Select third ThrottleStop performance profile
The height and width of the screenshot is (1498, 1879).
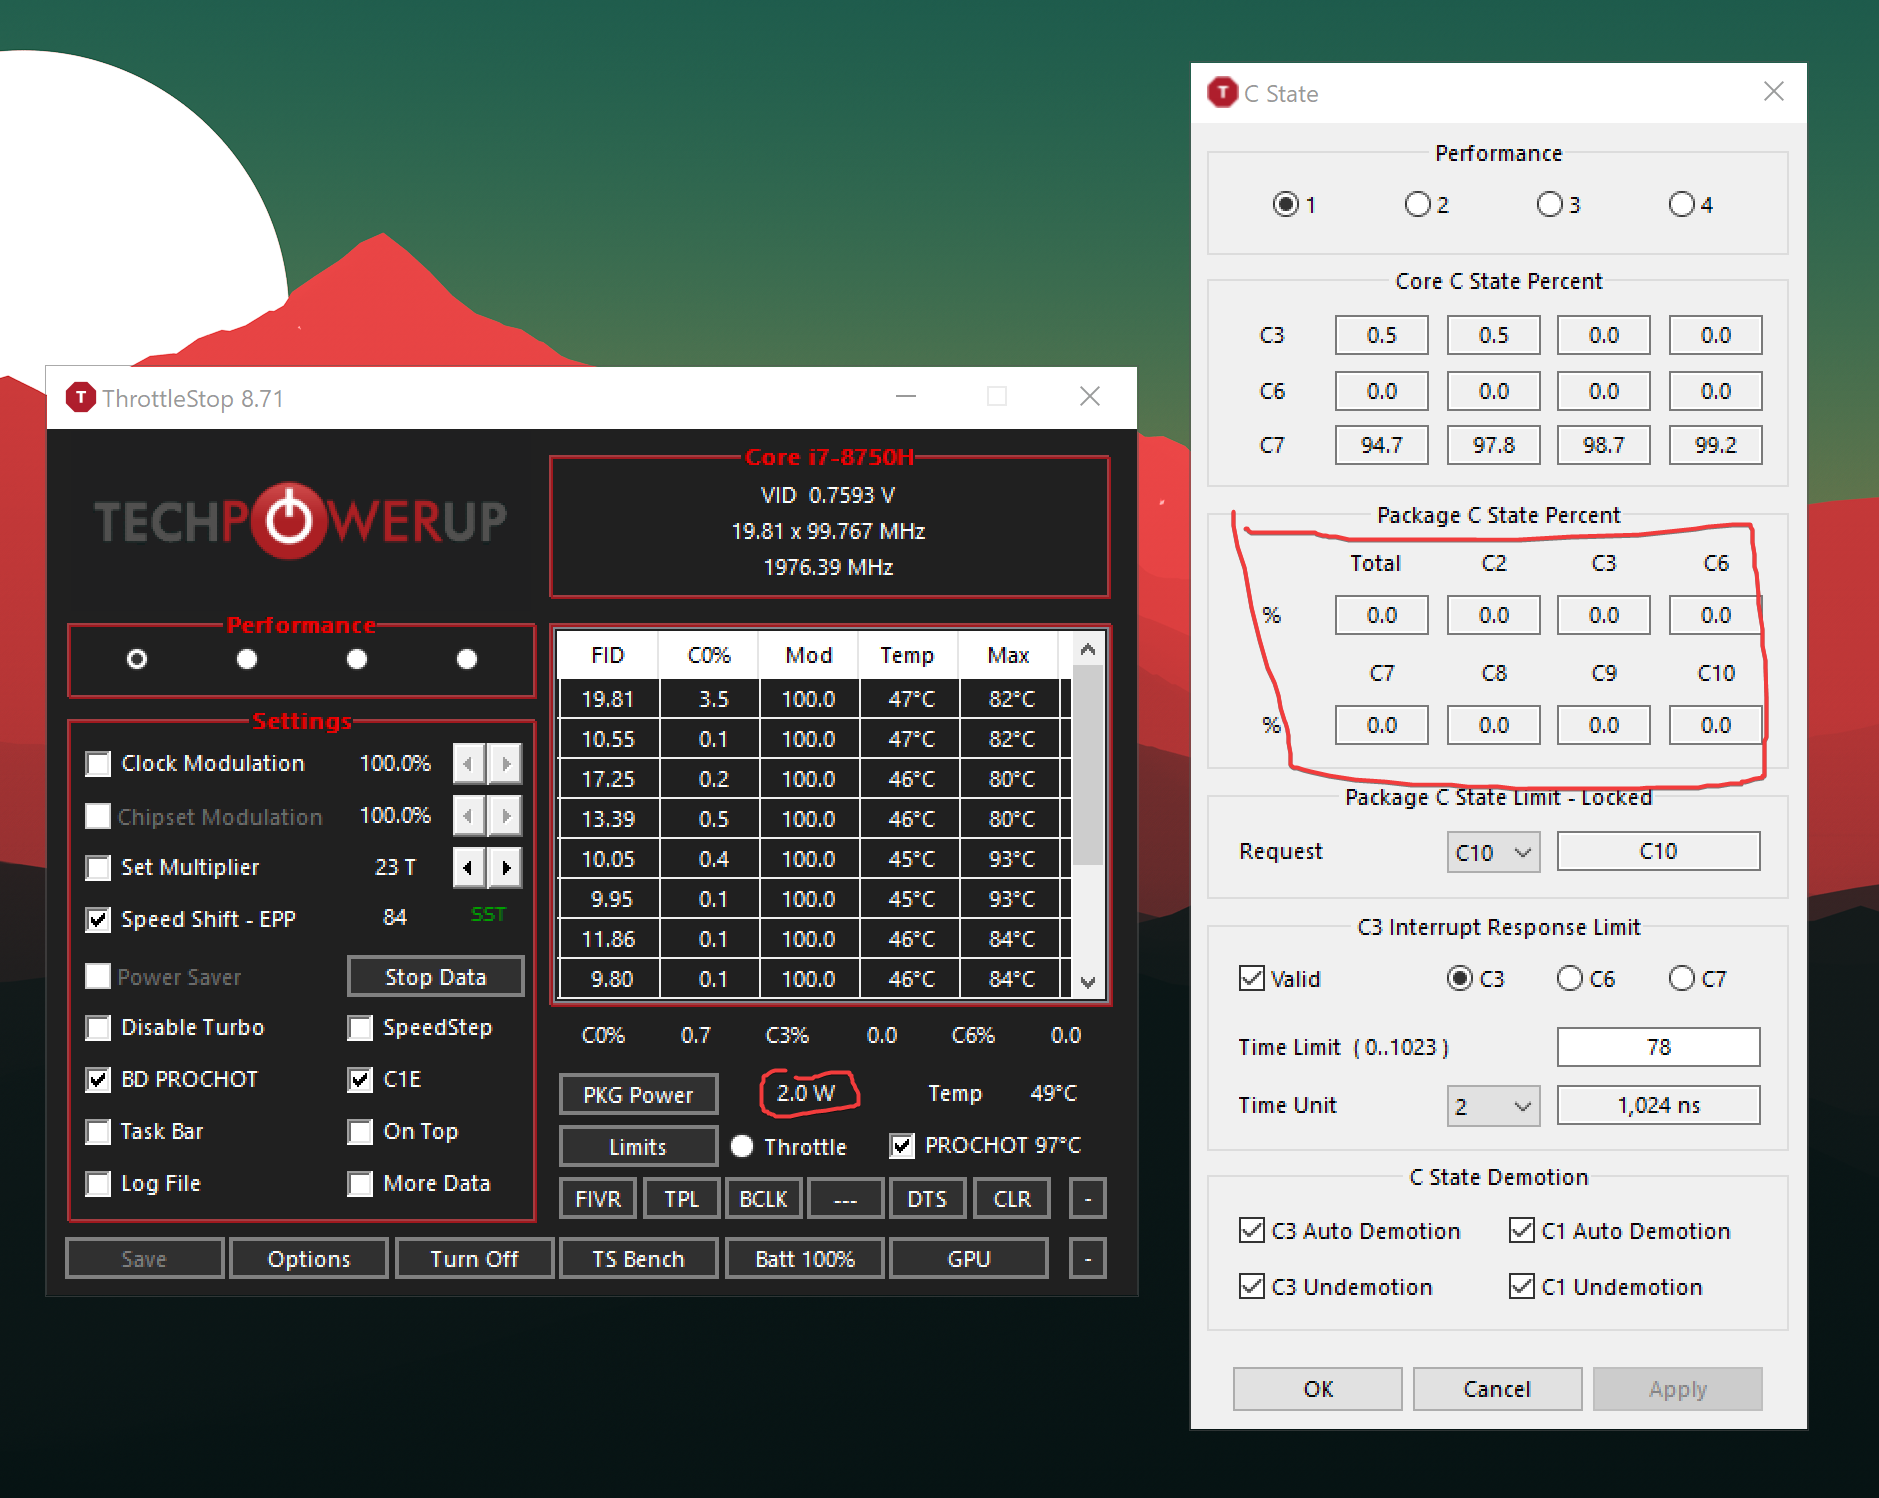pos(357,659)
